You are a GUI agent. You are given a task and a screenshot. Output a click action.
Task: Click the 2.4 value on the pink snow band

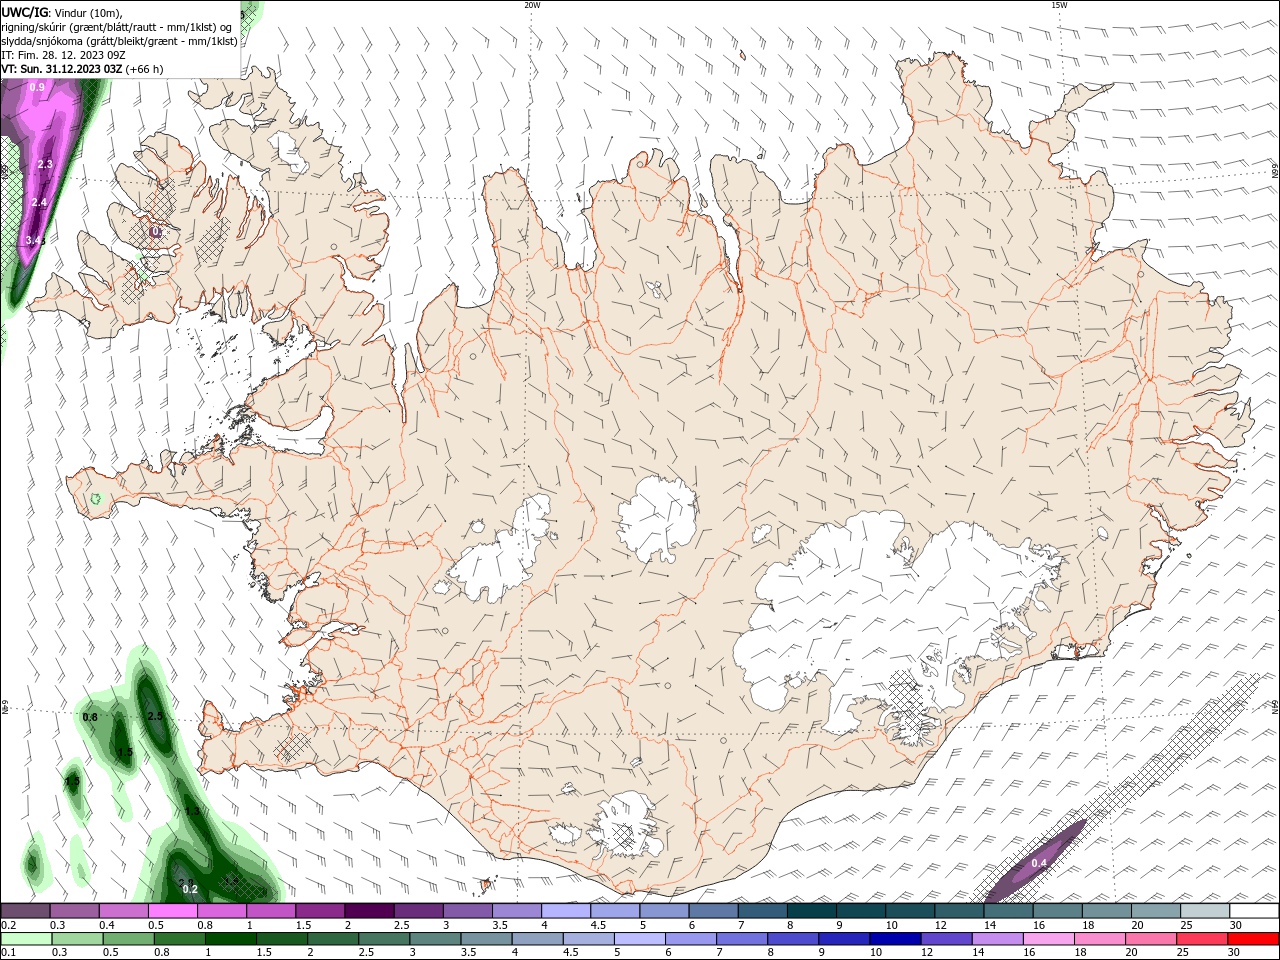click(39, 202)
